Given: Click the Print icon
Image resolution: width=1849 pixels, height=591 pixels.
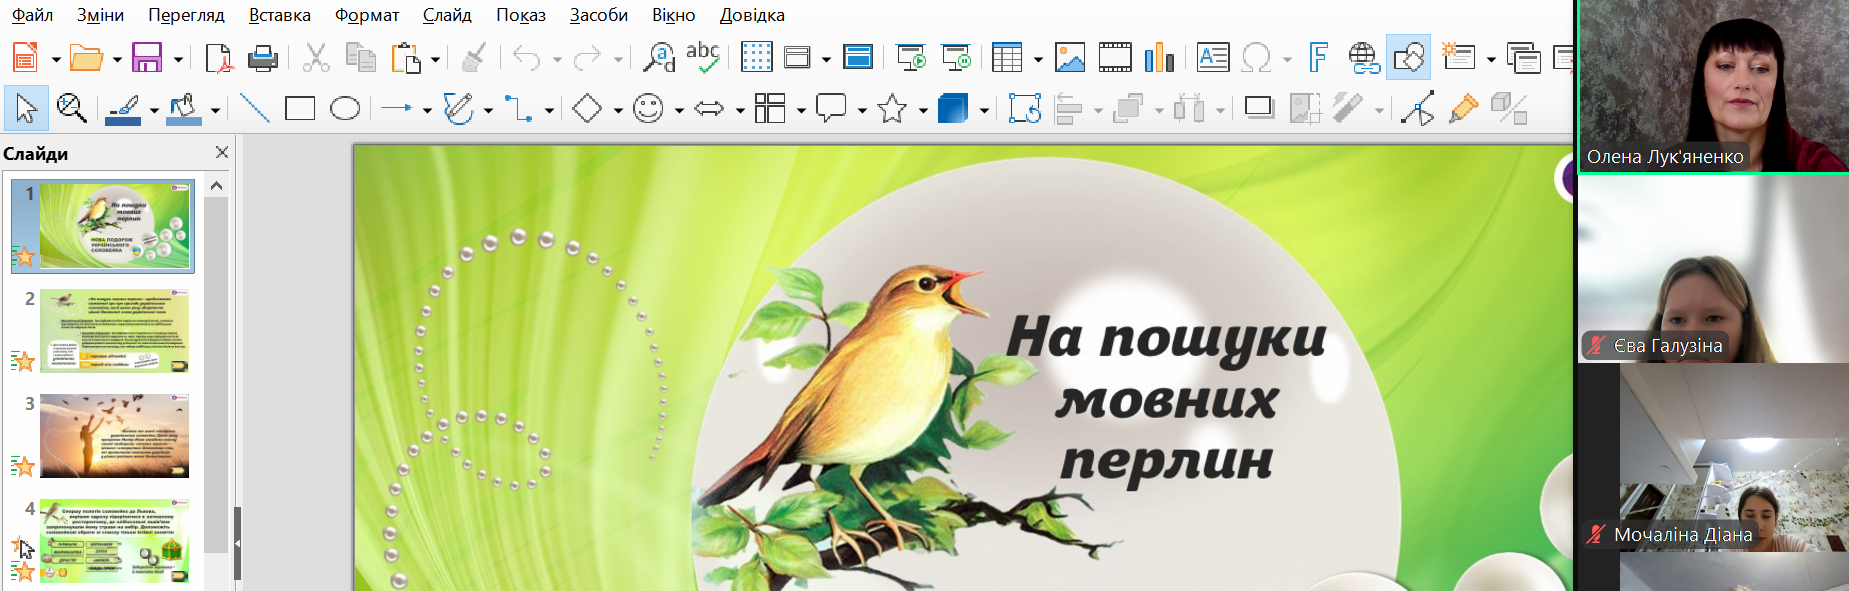Looking at the screenshot, I should point(262,58).
